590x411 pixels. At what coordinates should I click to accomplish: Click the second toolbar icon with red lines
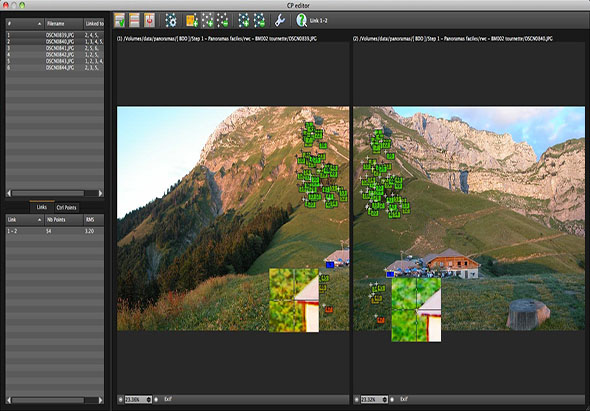[x=134, y=20]
